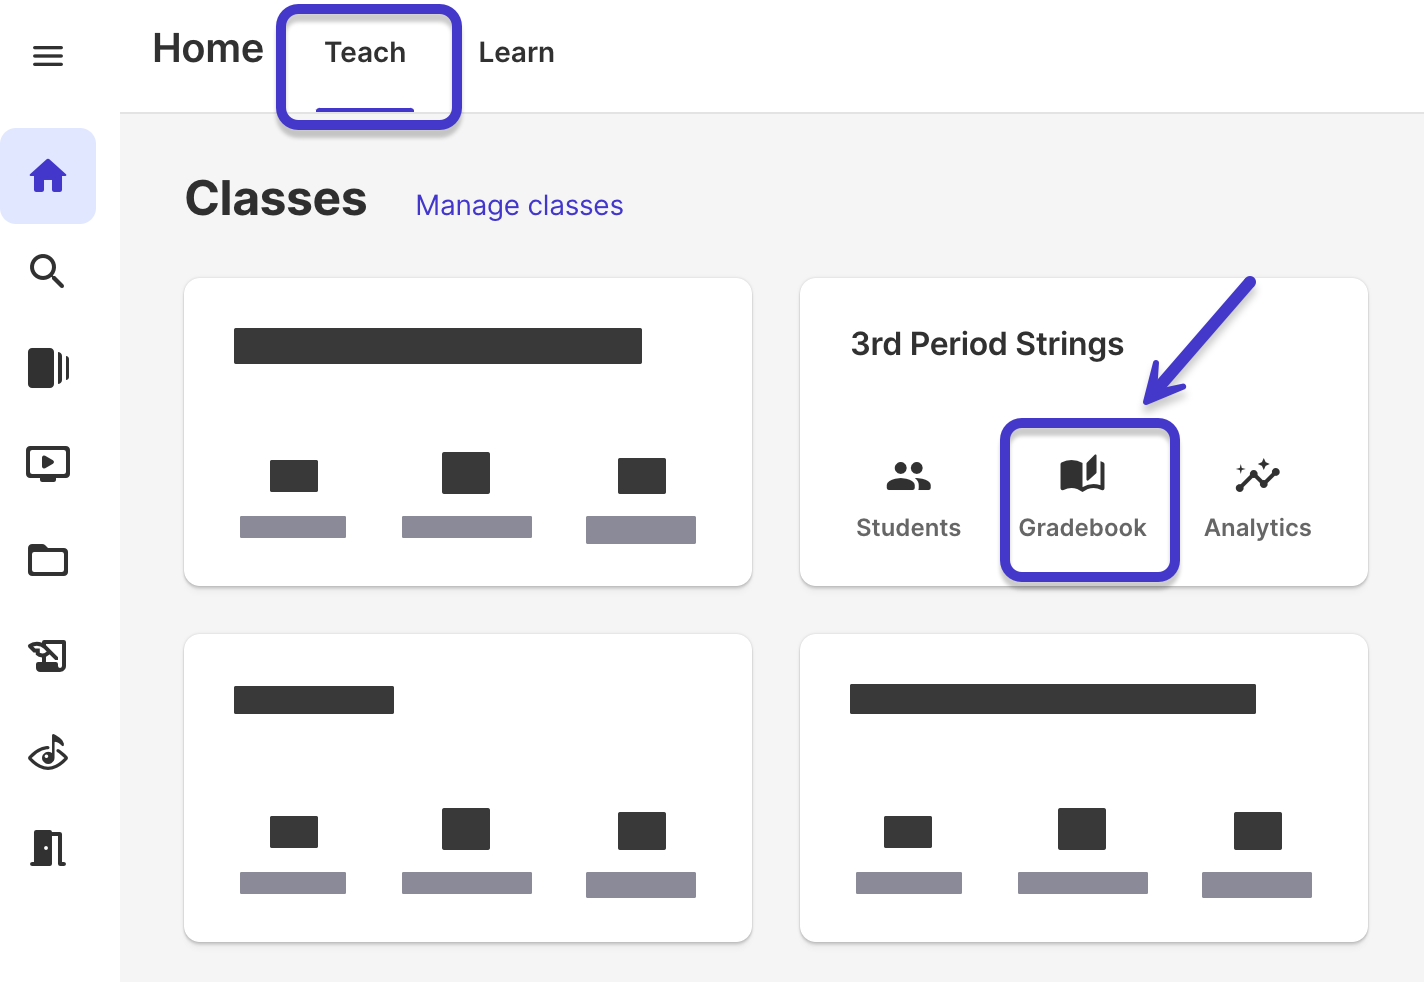1424x982 pixels.
Task: Open the bottom-right class card
Action: (x=1083, y=787)
